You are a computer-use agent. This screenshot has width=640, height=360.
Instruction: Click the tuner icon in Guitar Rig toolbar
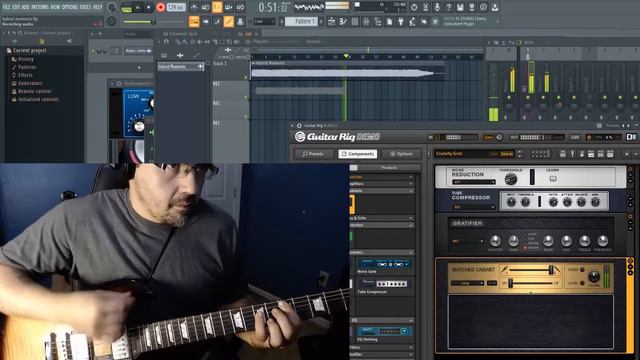click(572, 154)
